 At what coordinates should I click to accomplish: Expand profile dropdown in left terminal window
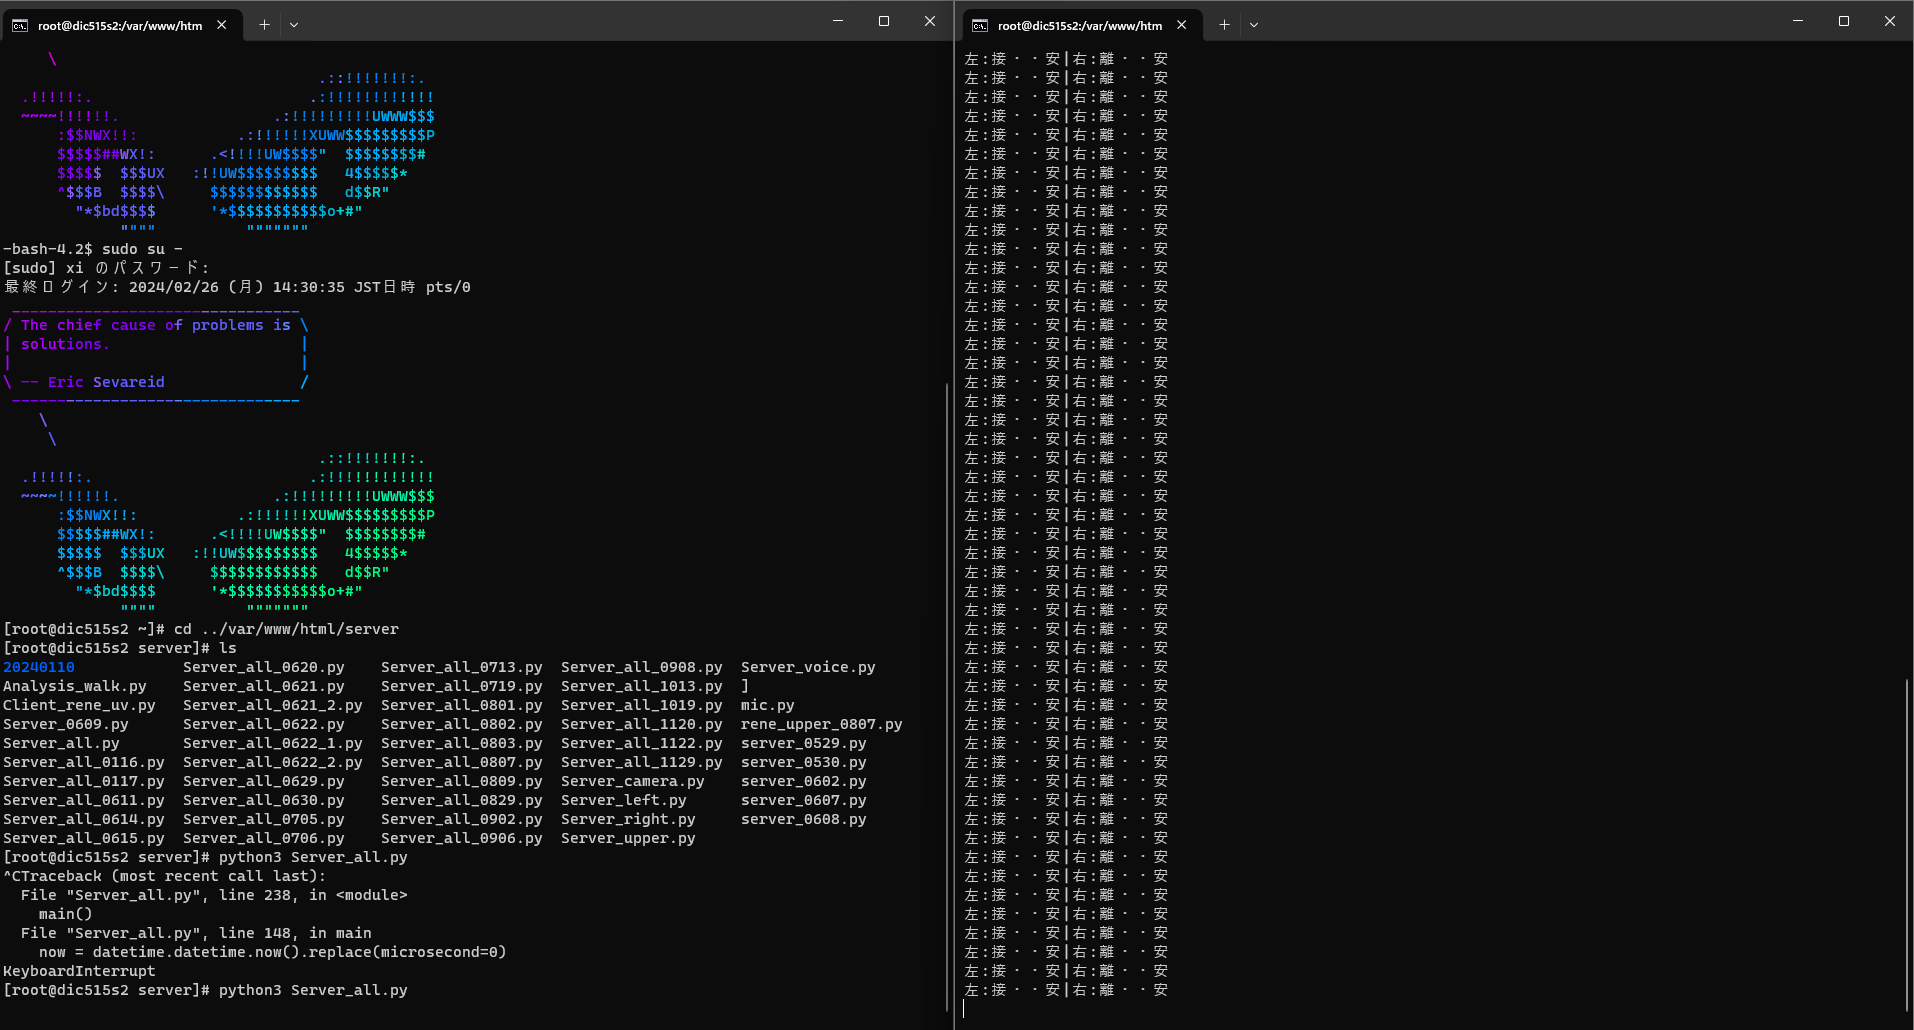tap(294, 25)
